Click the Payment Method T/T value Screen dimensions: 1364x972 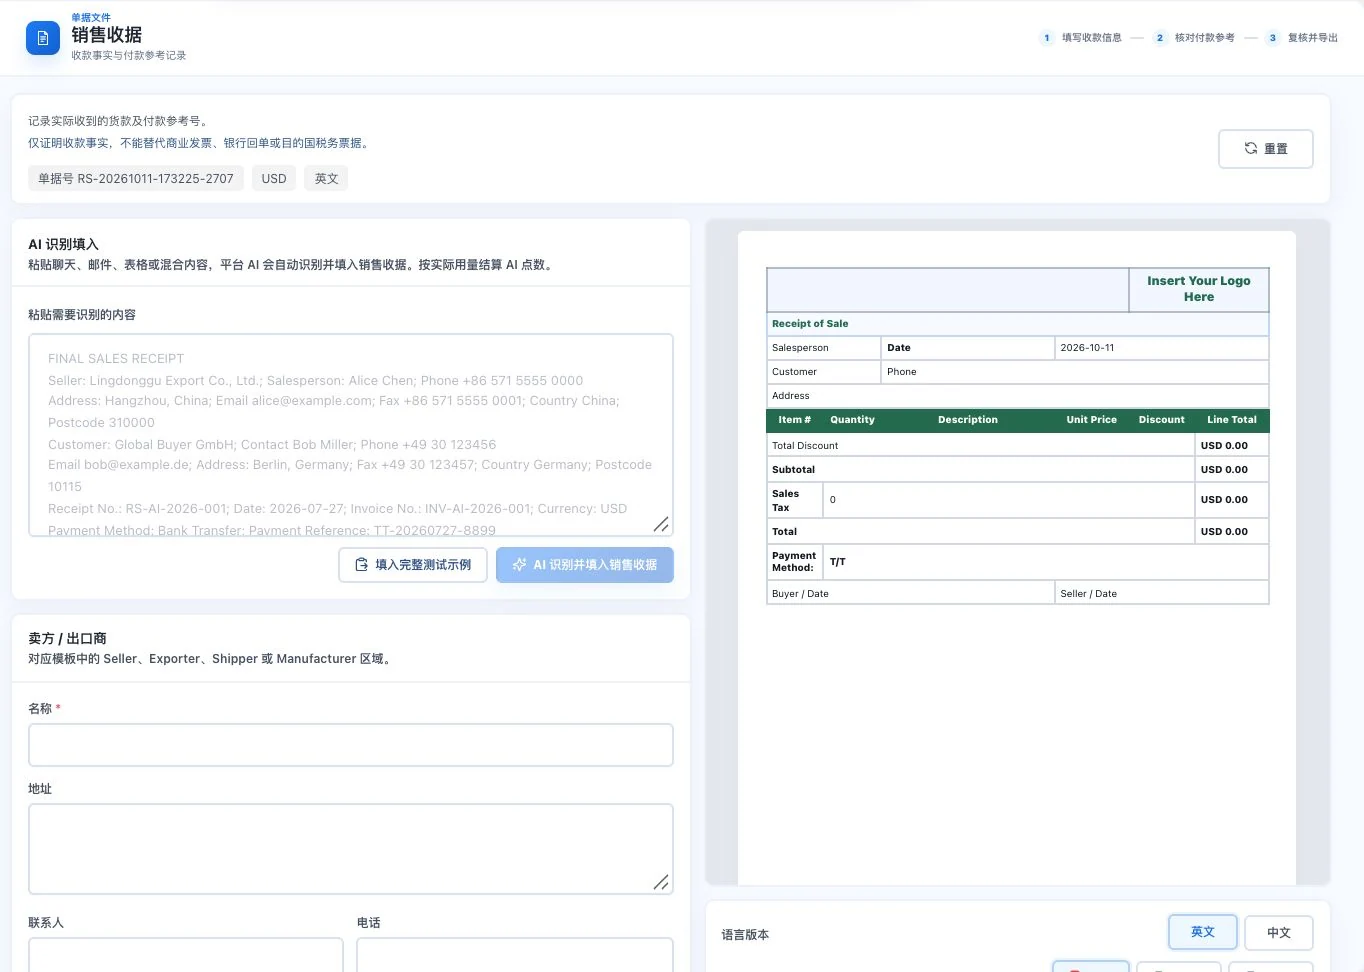coord(838,562)
